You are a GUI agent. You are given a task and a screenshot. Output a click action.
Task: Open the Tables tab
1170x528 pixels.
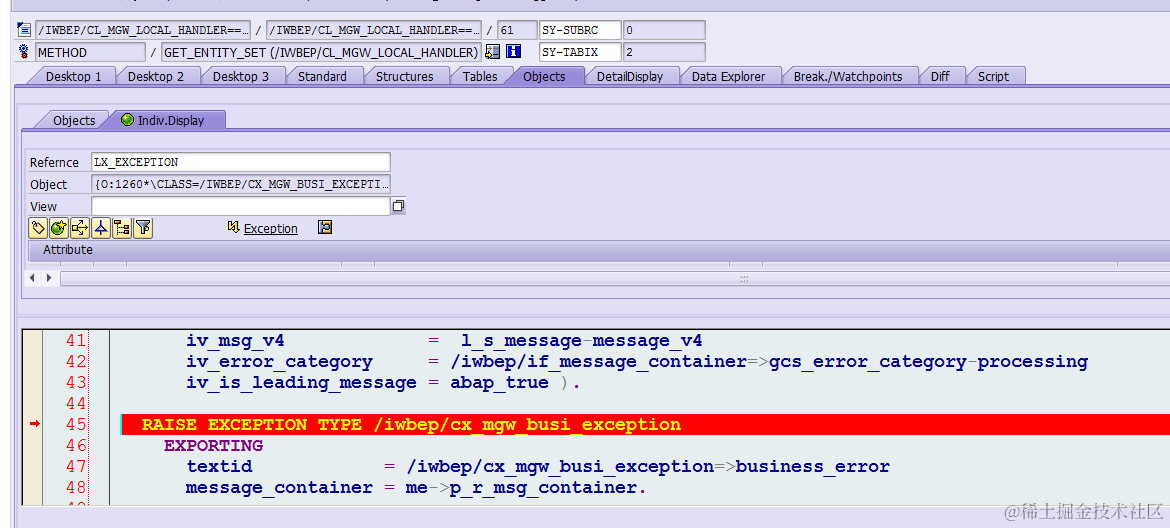(x=480, y=76)
